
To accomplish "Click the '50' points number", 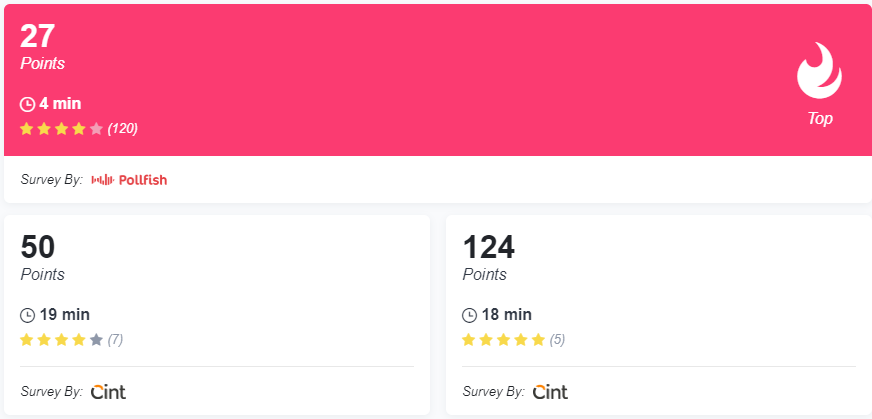I will (38, 247).
